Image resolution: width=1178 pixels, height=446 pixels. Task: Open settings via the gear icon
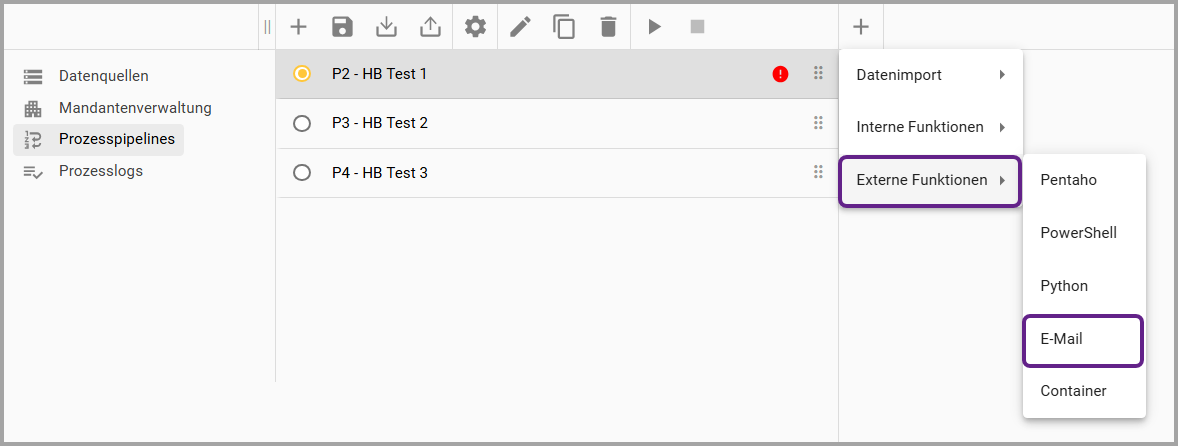tap(475, 27)
